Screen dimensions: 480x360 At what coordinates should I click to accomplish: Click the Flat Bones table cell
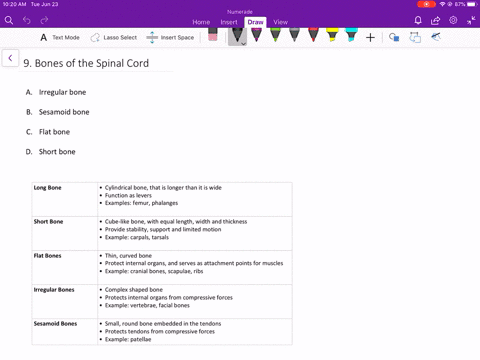65,267
